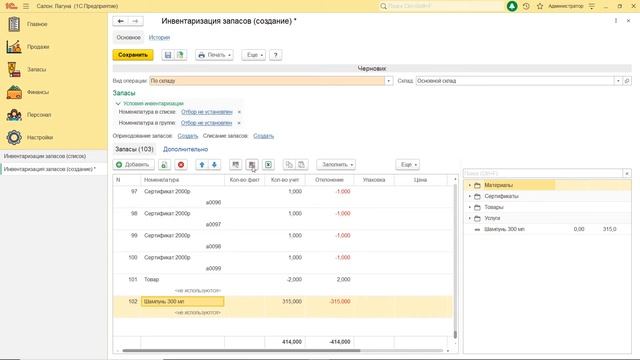The width and height of the screenshot is (640, 360).
Task: Open help with question mark button
Action: [x=276, y=55]
